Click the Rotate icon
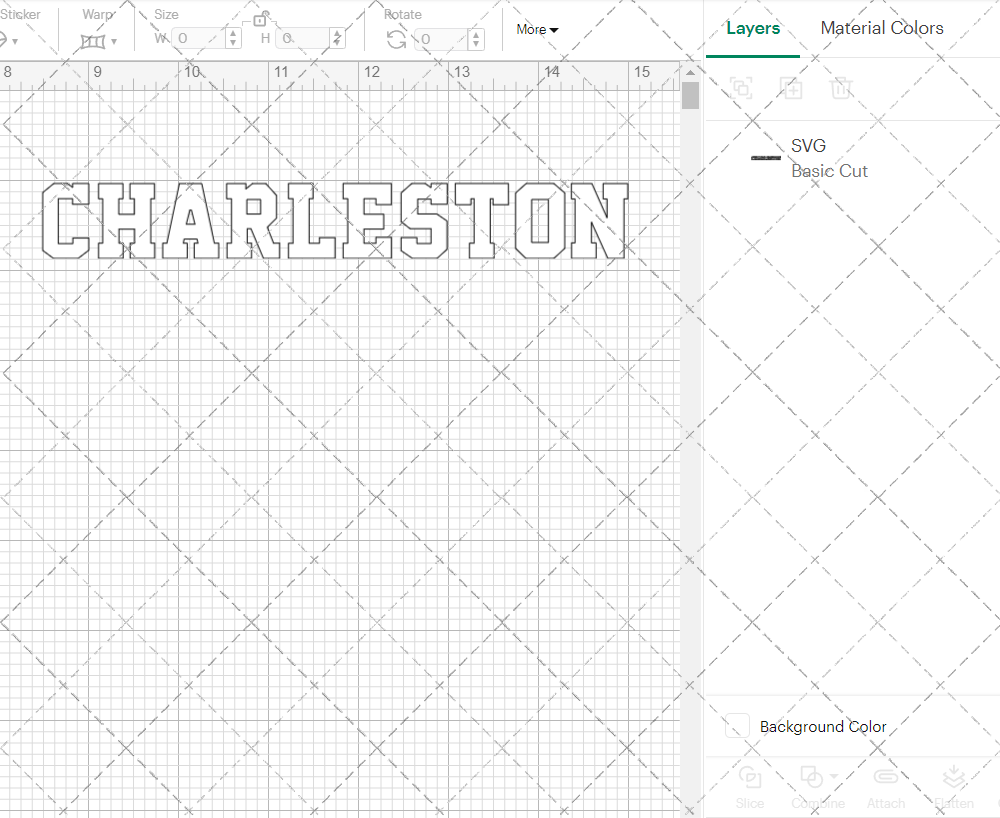 (x=397, y=39)
